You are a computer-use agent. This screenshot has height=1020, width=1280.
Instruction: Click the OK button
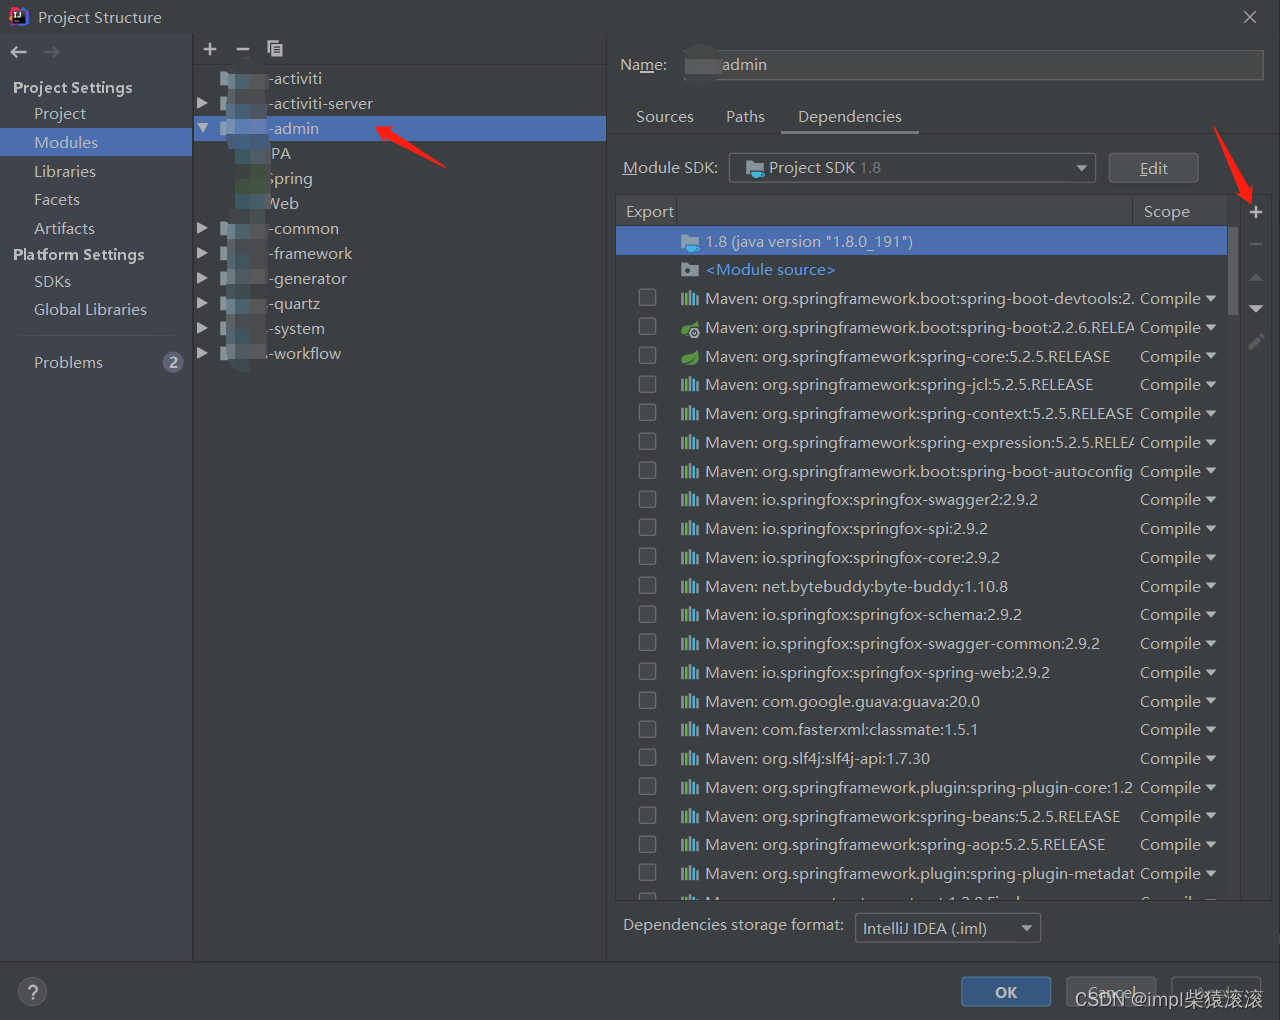[x=1006, y=992]
